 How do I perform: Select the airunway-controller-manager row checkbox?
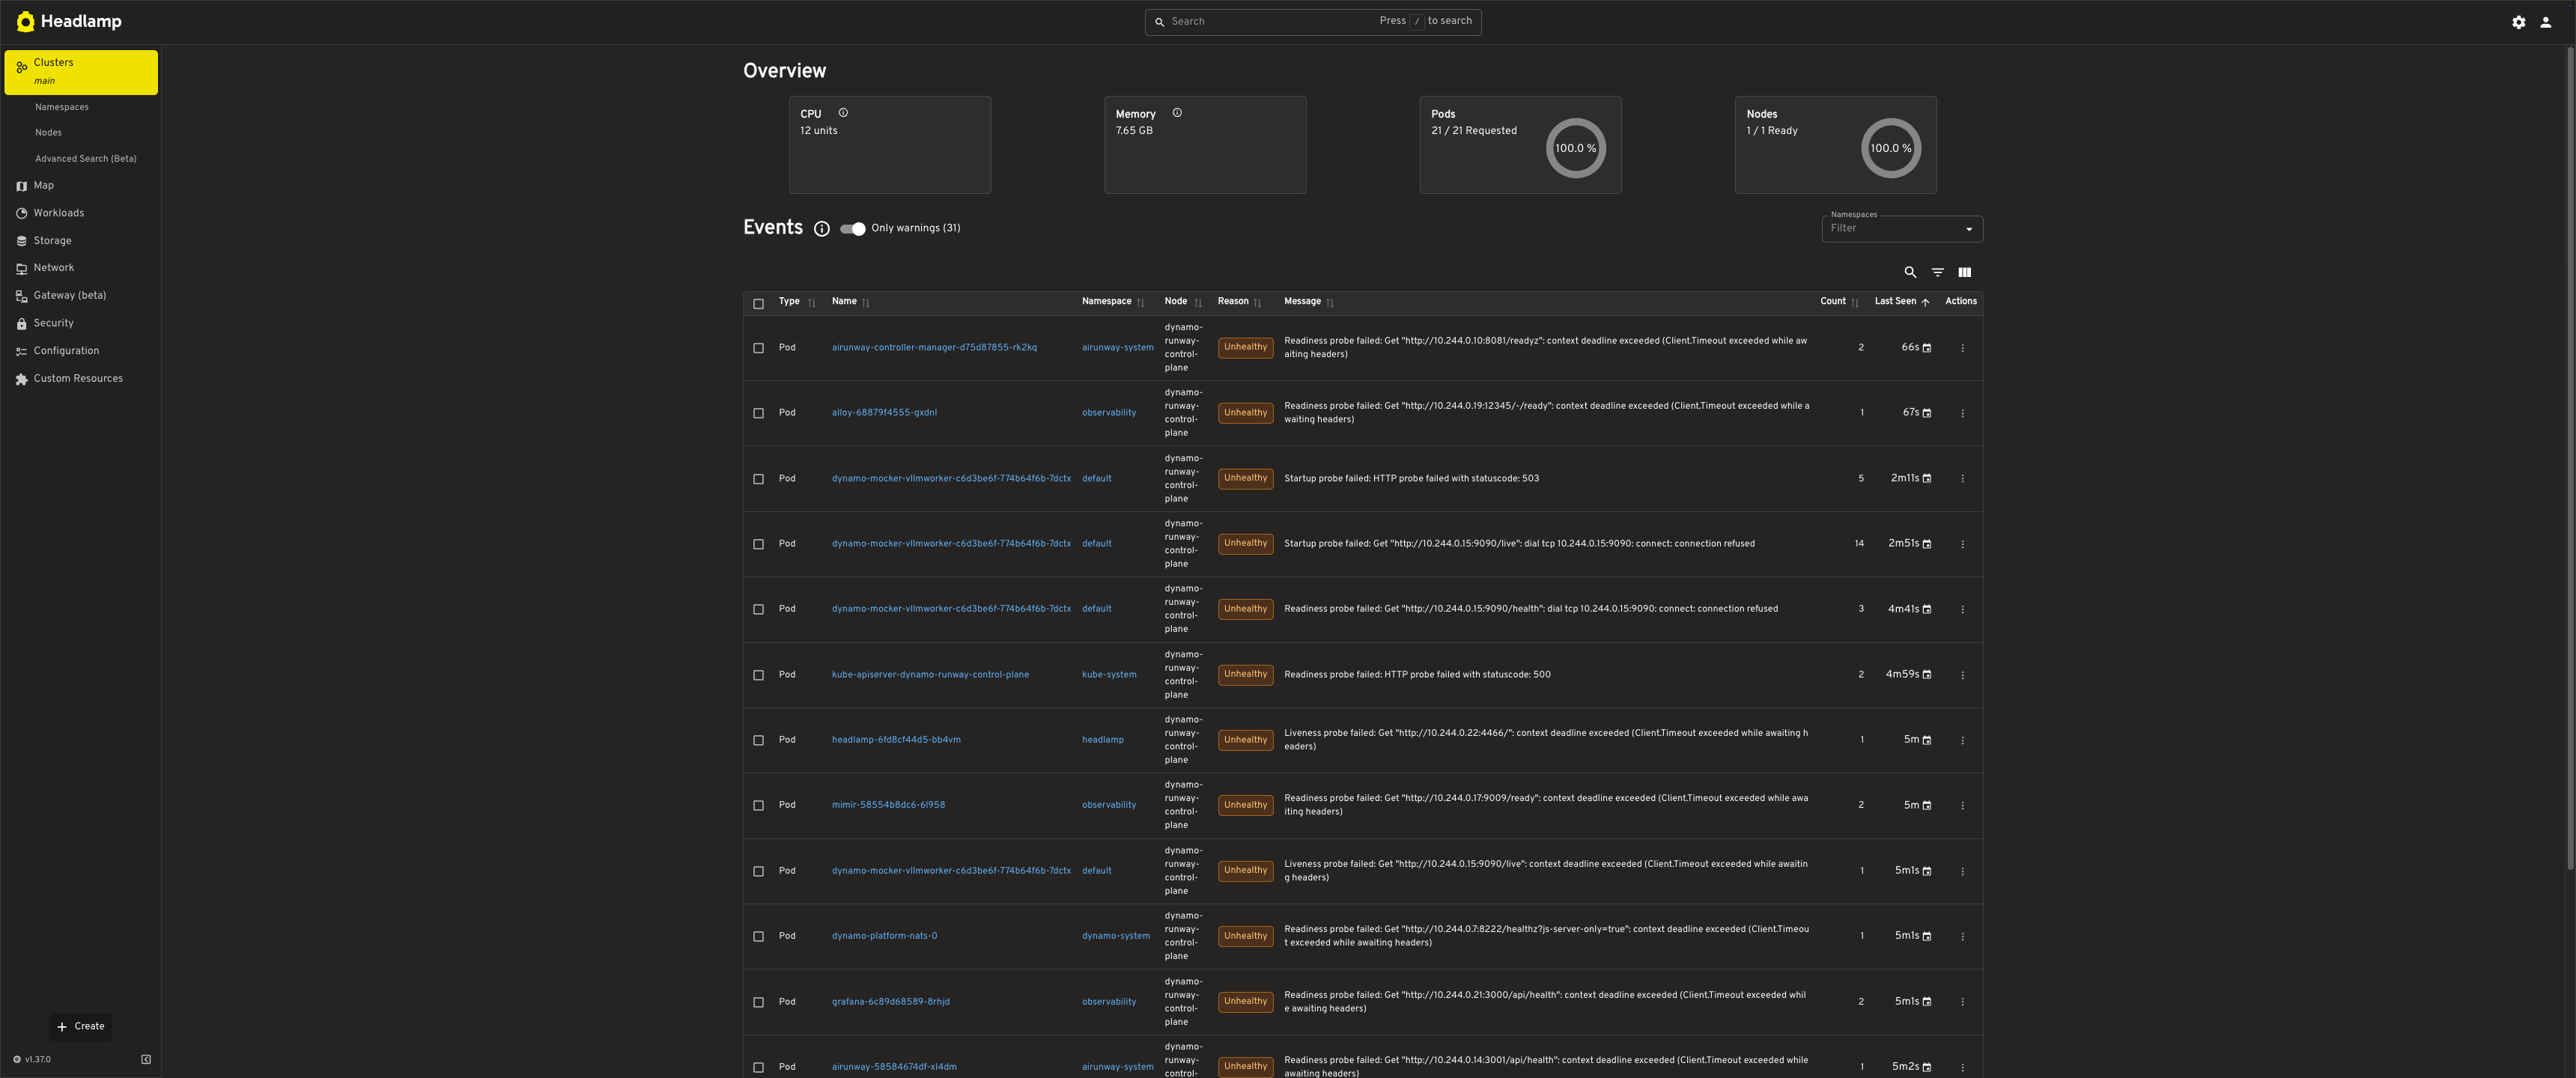tap(758, 348)
